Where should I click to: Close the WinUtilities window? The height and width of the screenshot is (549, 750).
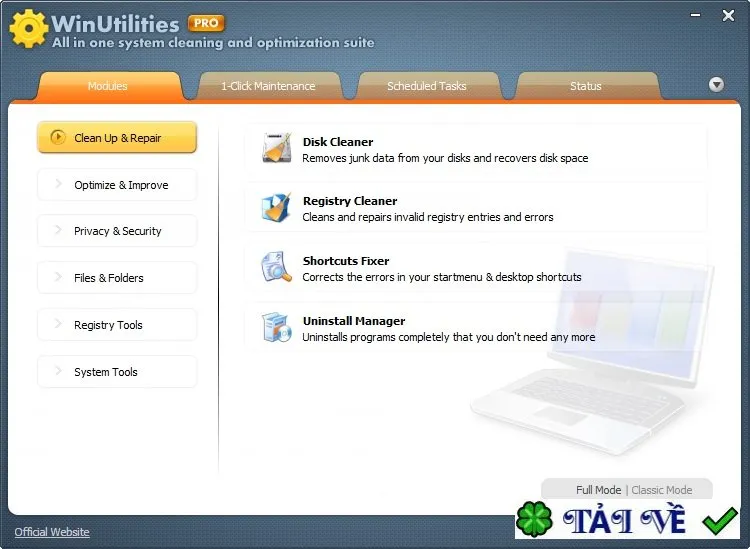pyautogui.click(x=728, y=15)
